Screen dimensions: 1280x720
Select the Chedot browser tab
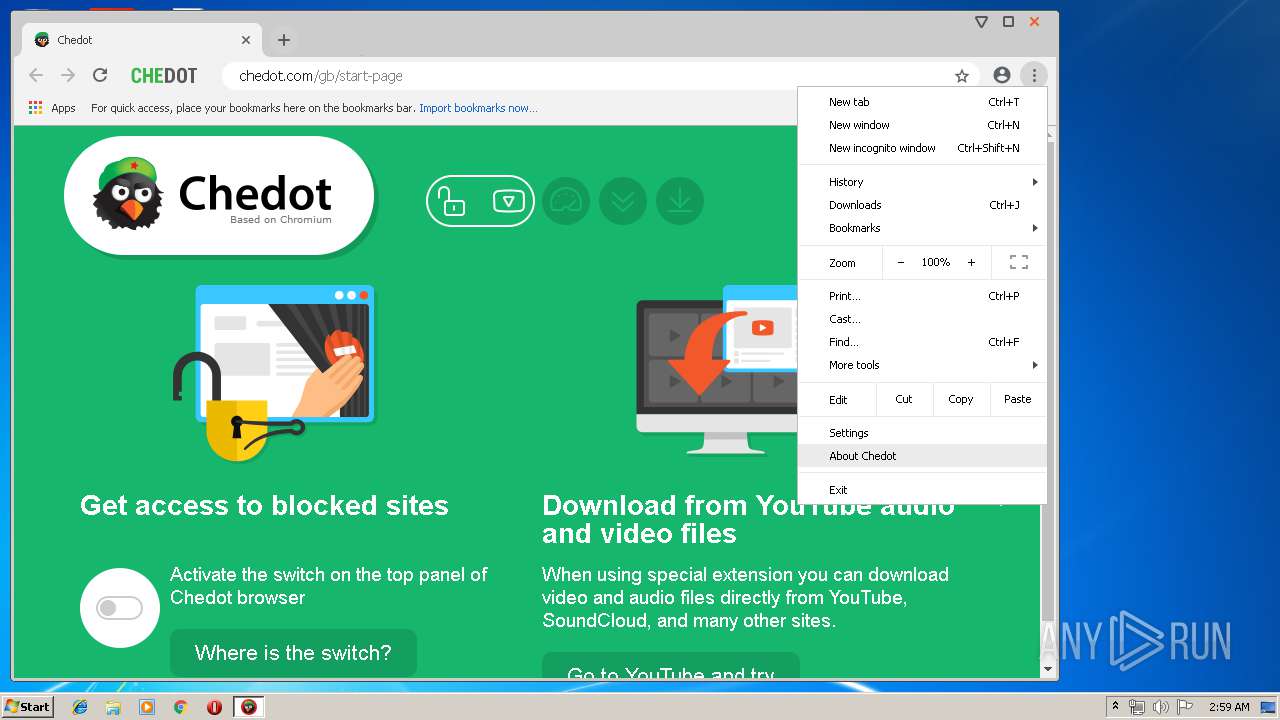(x=142, y=40)
